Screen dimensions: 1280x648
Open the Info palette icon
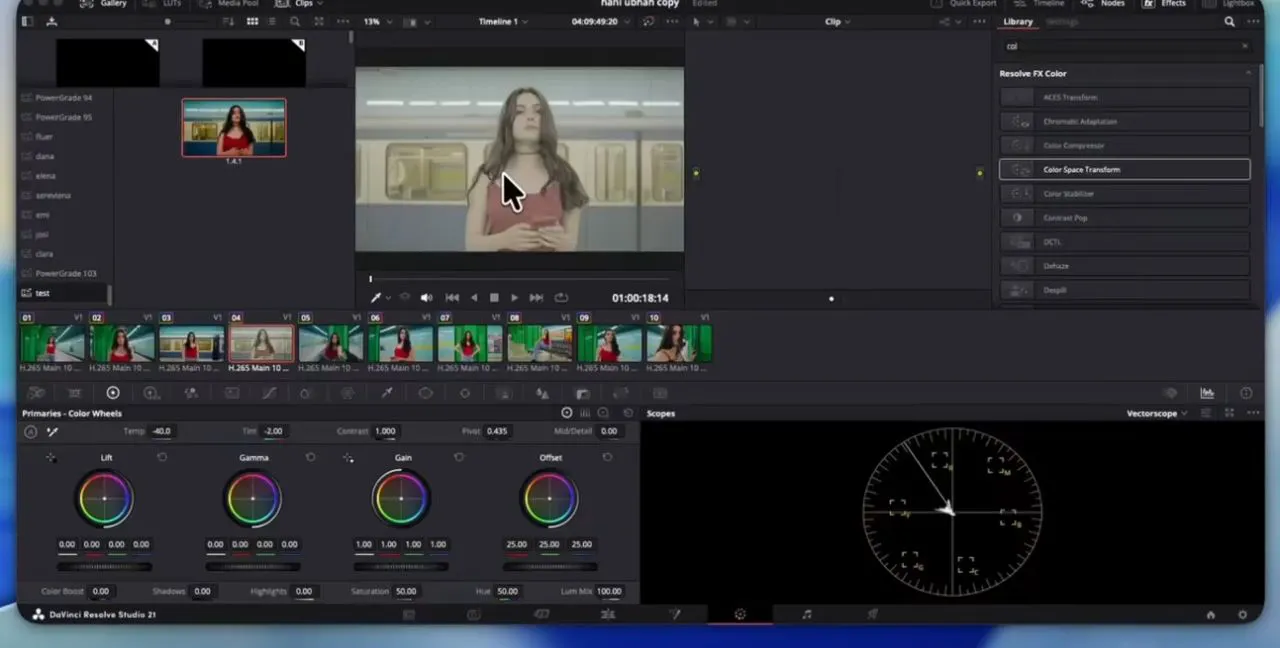[1246, 393]
